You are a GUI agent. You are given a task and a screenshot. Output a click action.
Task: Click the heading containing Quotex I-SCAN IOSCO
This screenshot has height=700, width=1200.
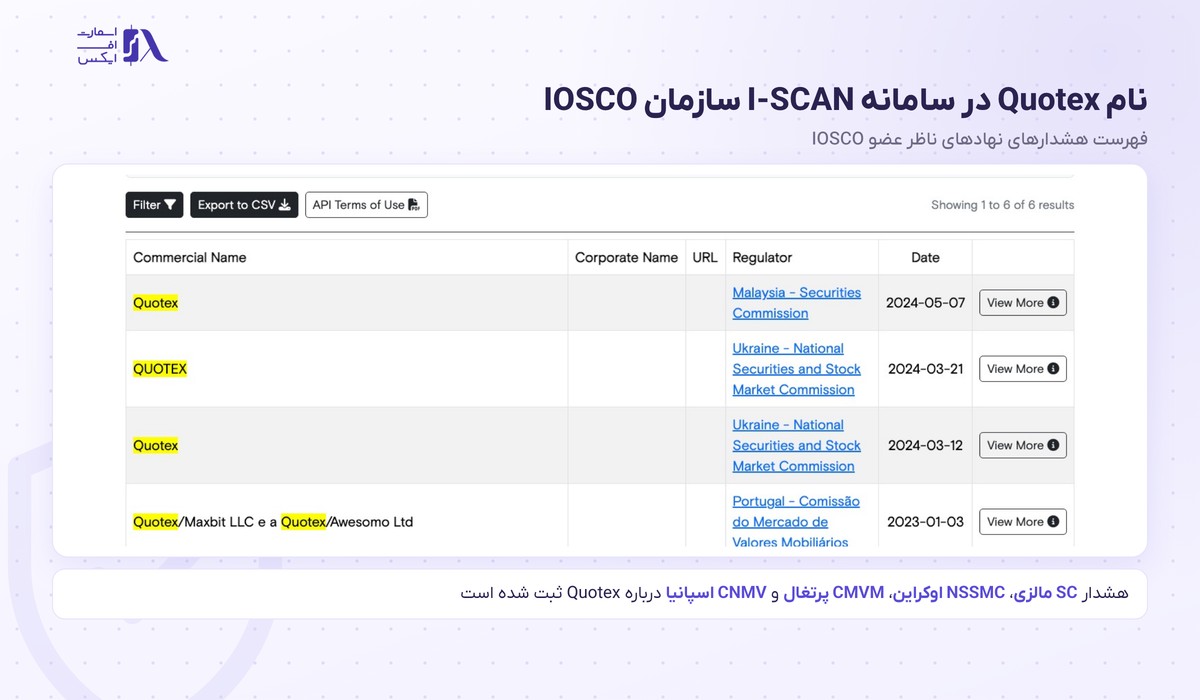coord(846,101)
